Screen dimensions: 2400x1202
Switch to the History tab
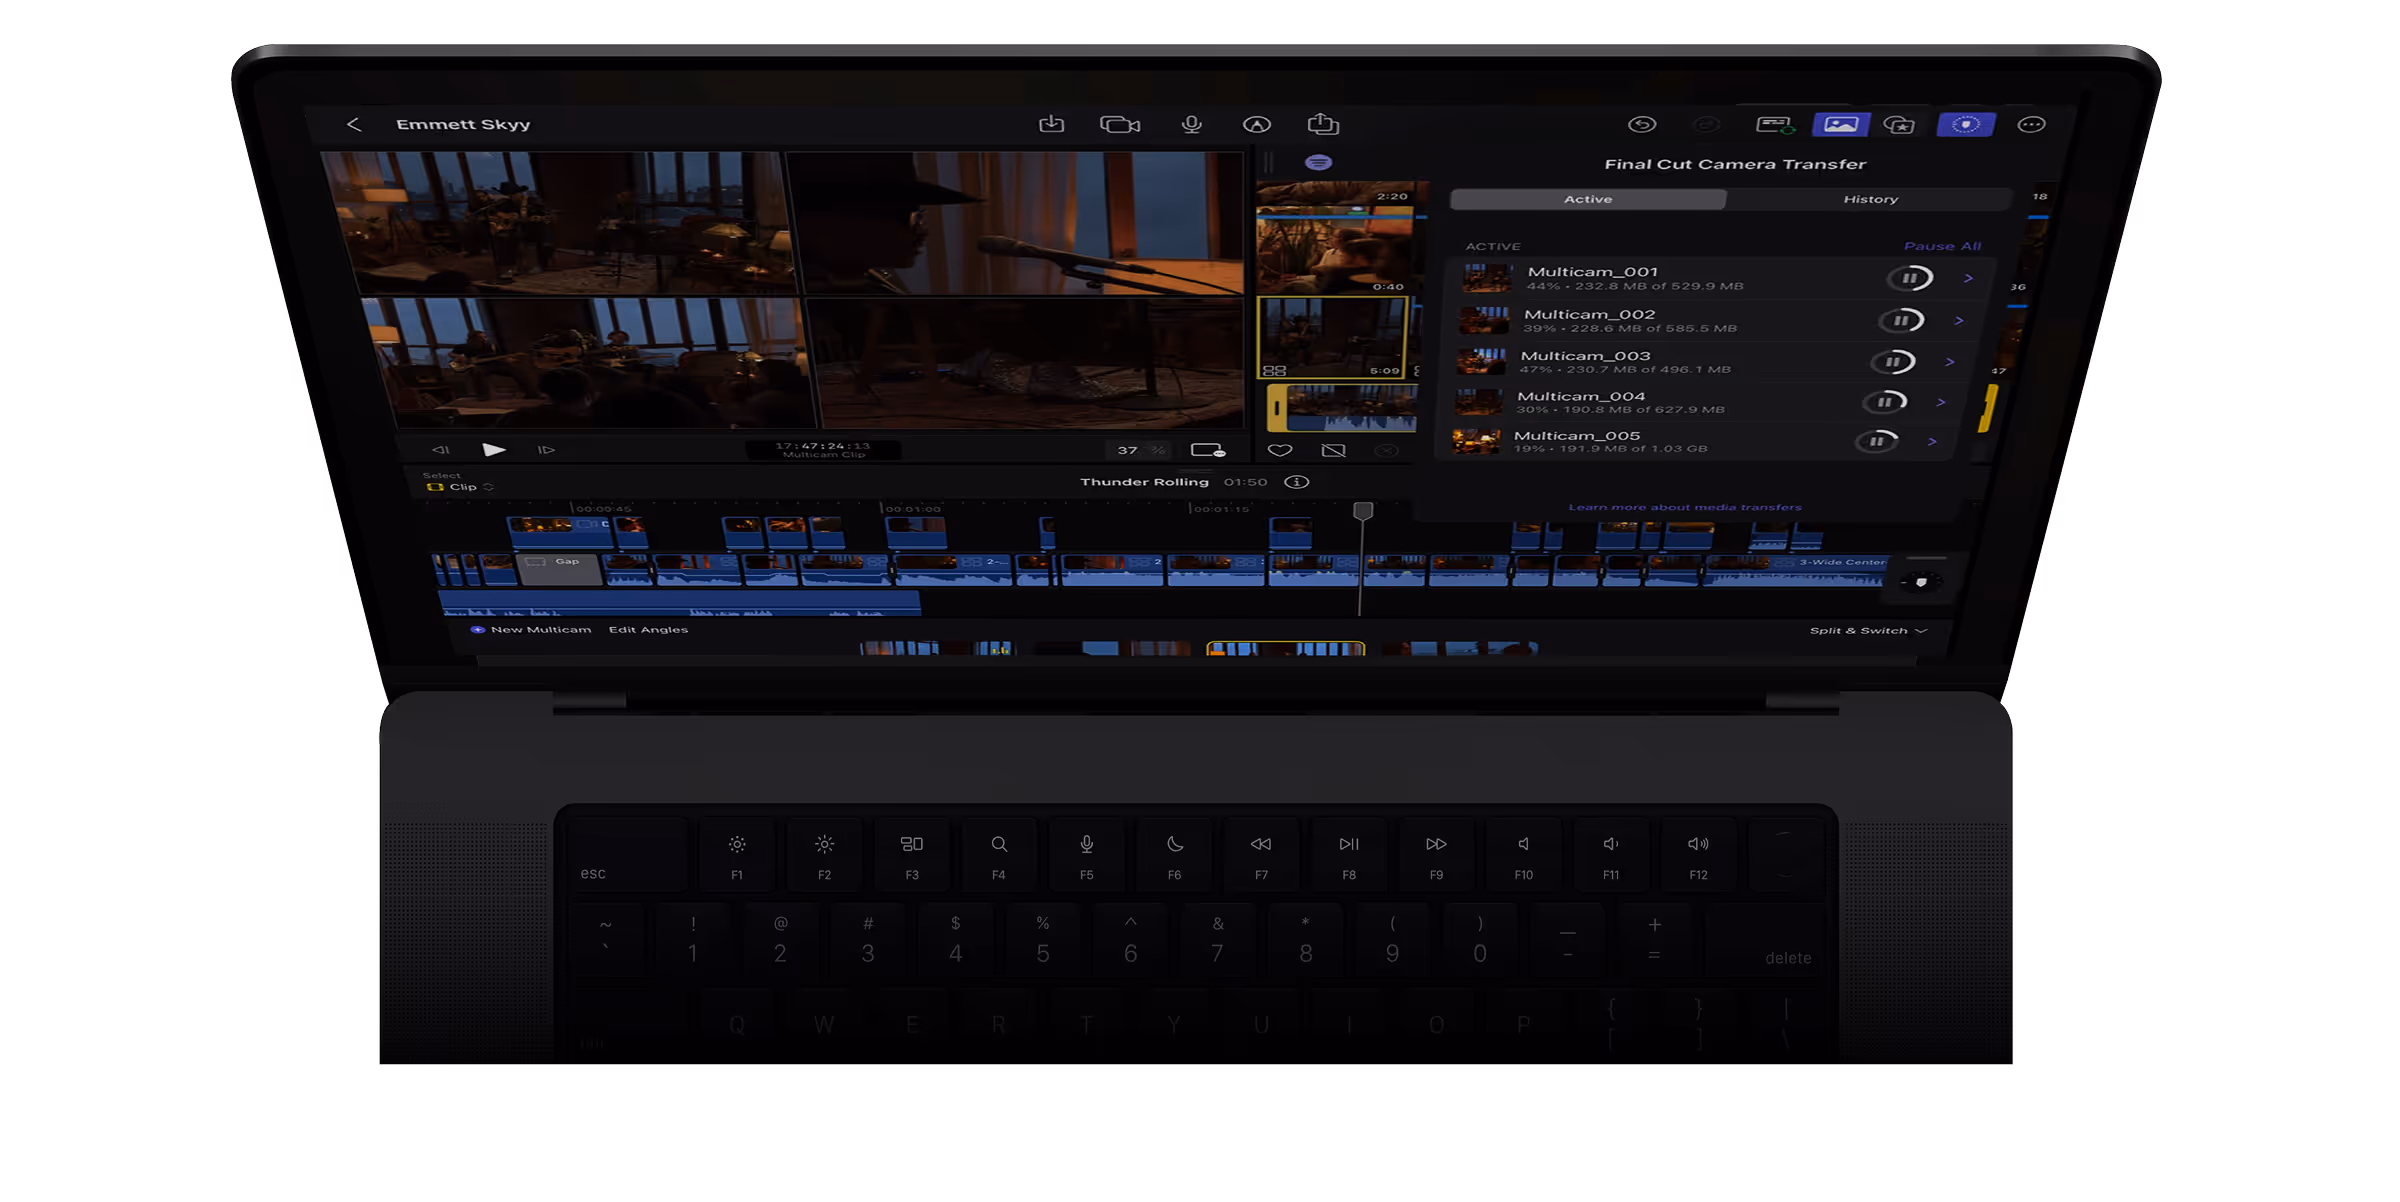[x=1870, y=199]
